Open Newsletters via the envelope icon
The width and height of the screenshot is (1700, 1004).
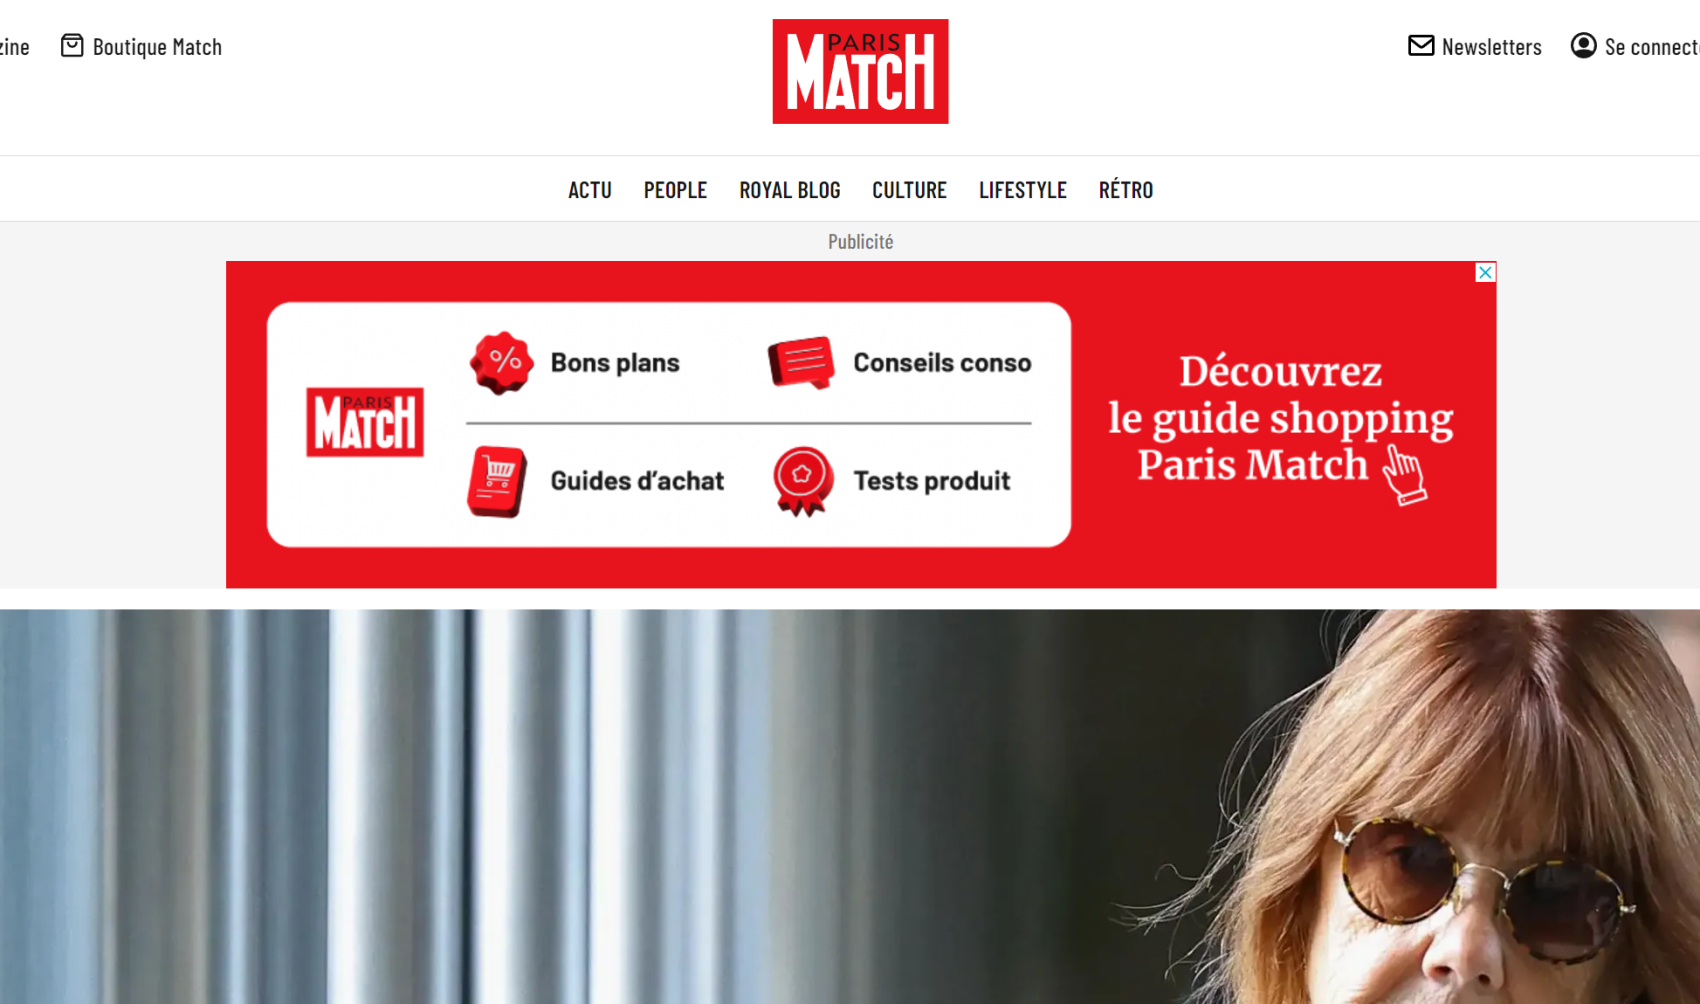point(1421,46)
